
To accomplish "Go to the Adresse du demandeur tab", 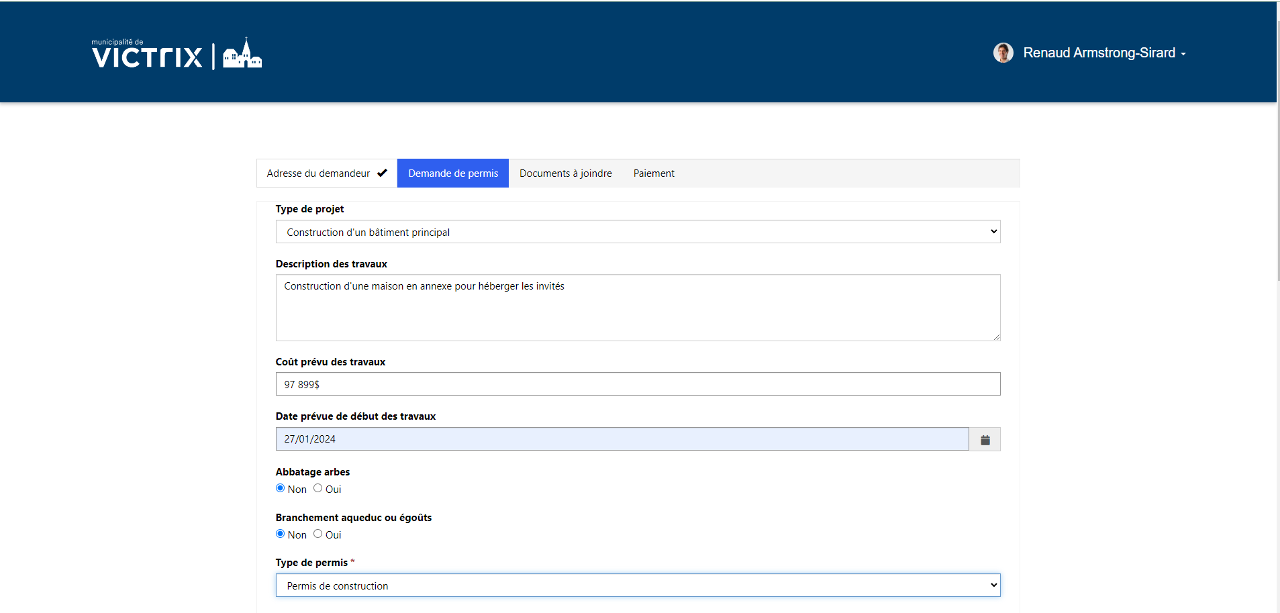I will pyautogui.click(x=327, y=173).
